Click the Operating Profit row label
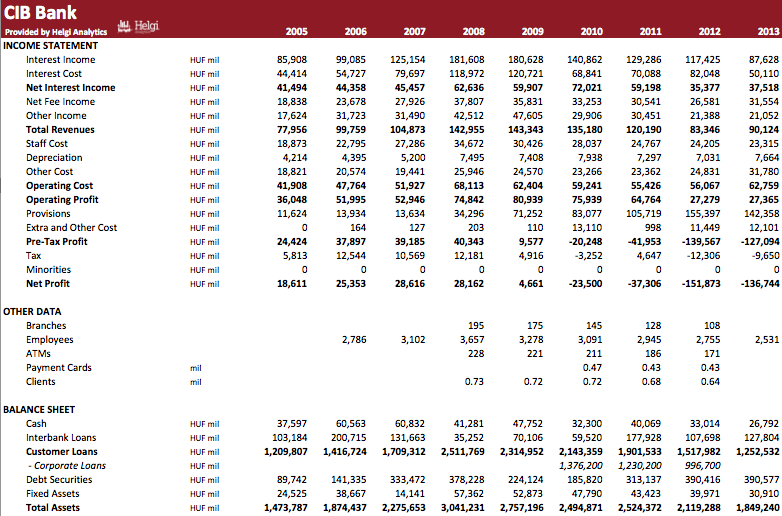This screenshot has width=782, height=516. pyautogui.click(x=62, y=199)
